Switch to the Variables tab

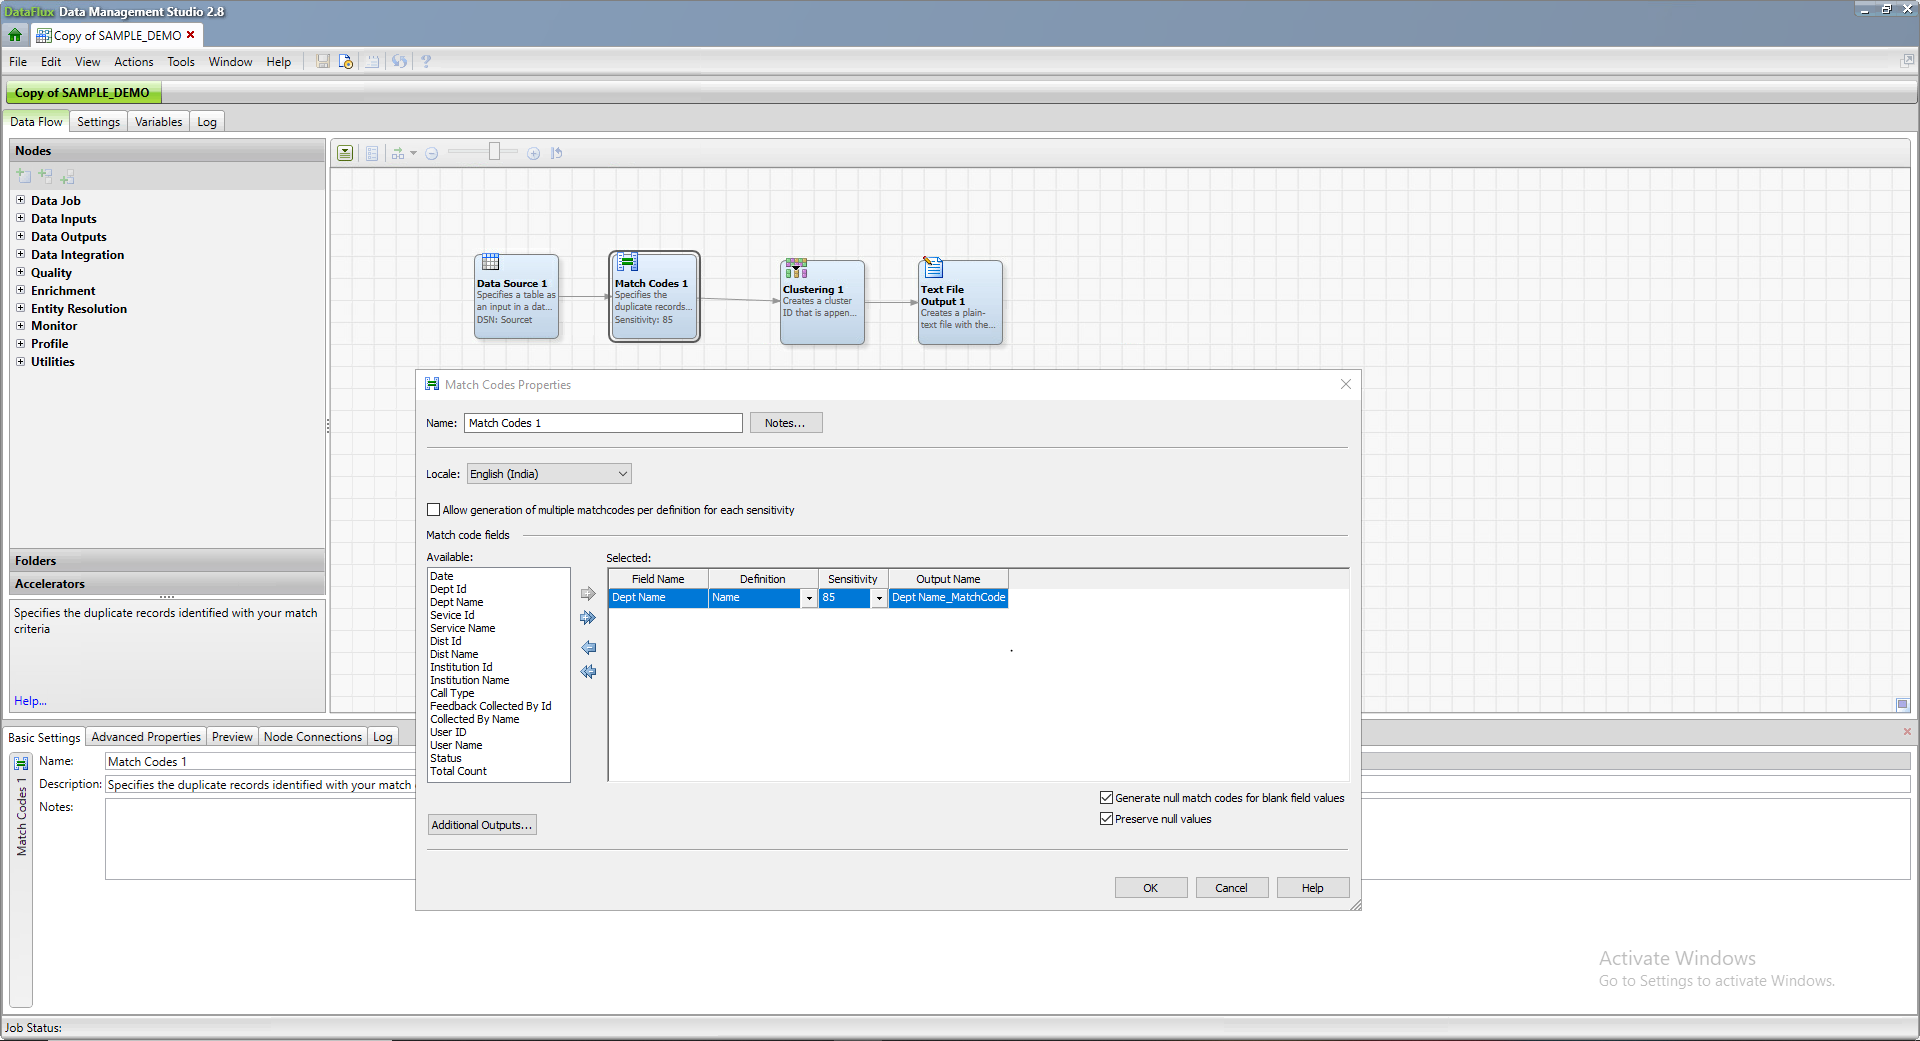pyautogui.click(x=158, y=122)
